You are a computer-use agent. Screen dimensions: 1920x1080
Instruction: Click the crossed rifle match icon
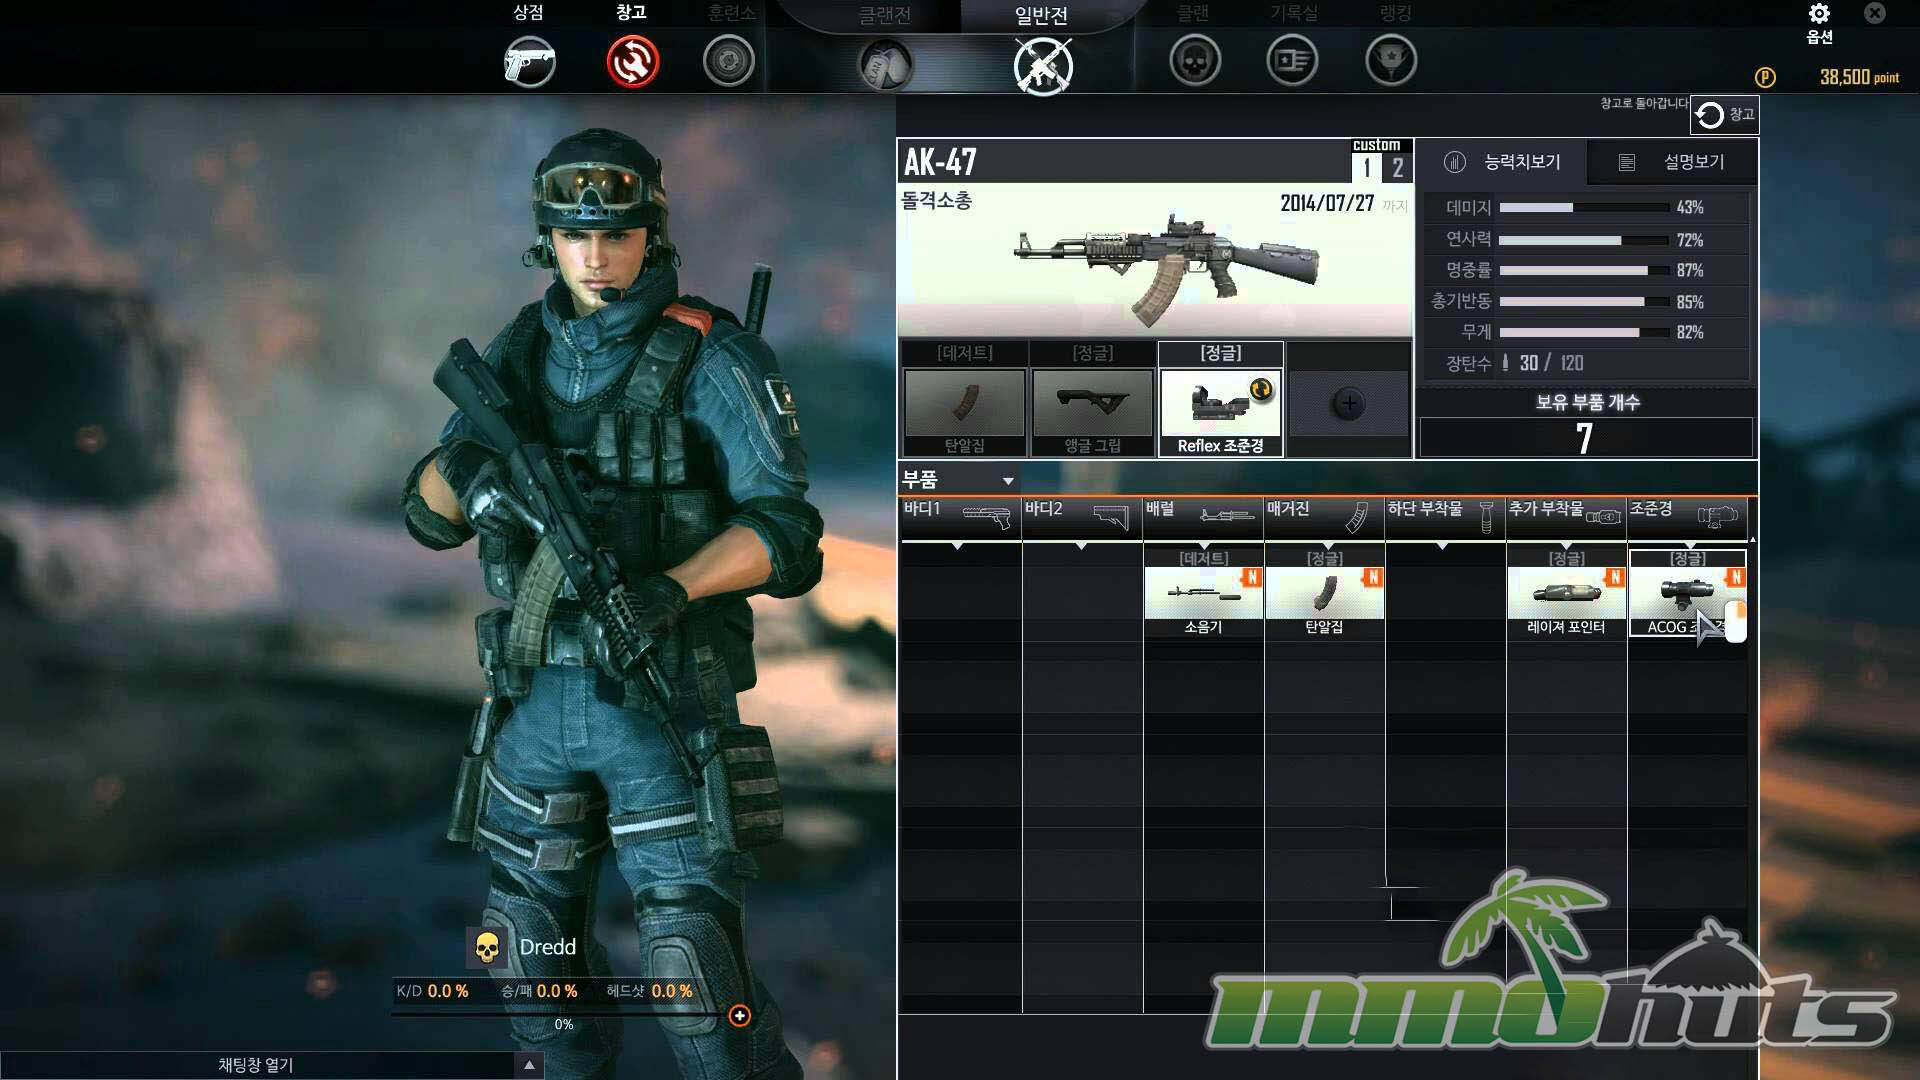(x=1042, y=65)
